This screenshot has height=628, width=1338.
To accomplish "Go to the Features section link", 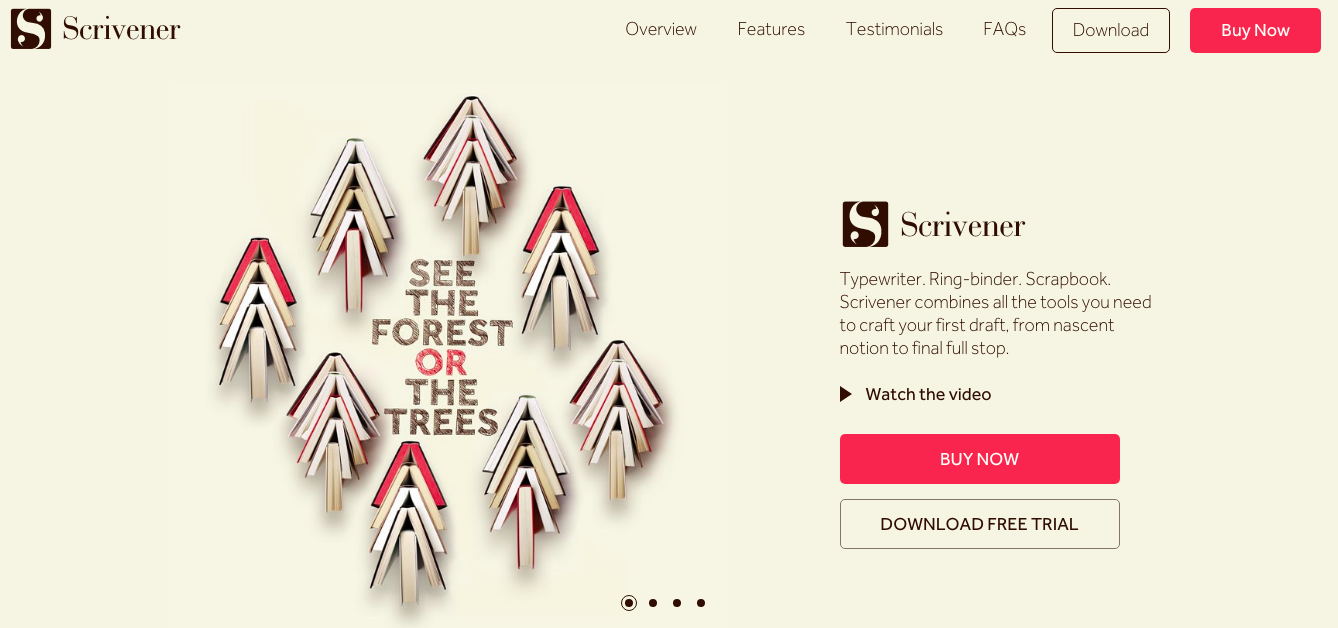I will click(x=771, y=30).
